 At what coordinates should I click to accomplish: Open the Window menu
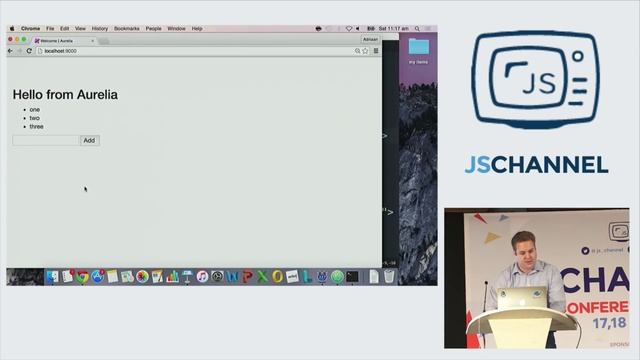coord(176,29)
